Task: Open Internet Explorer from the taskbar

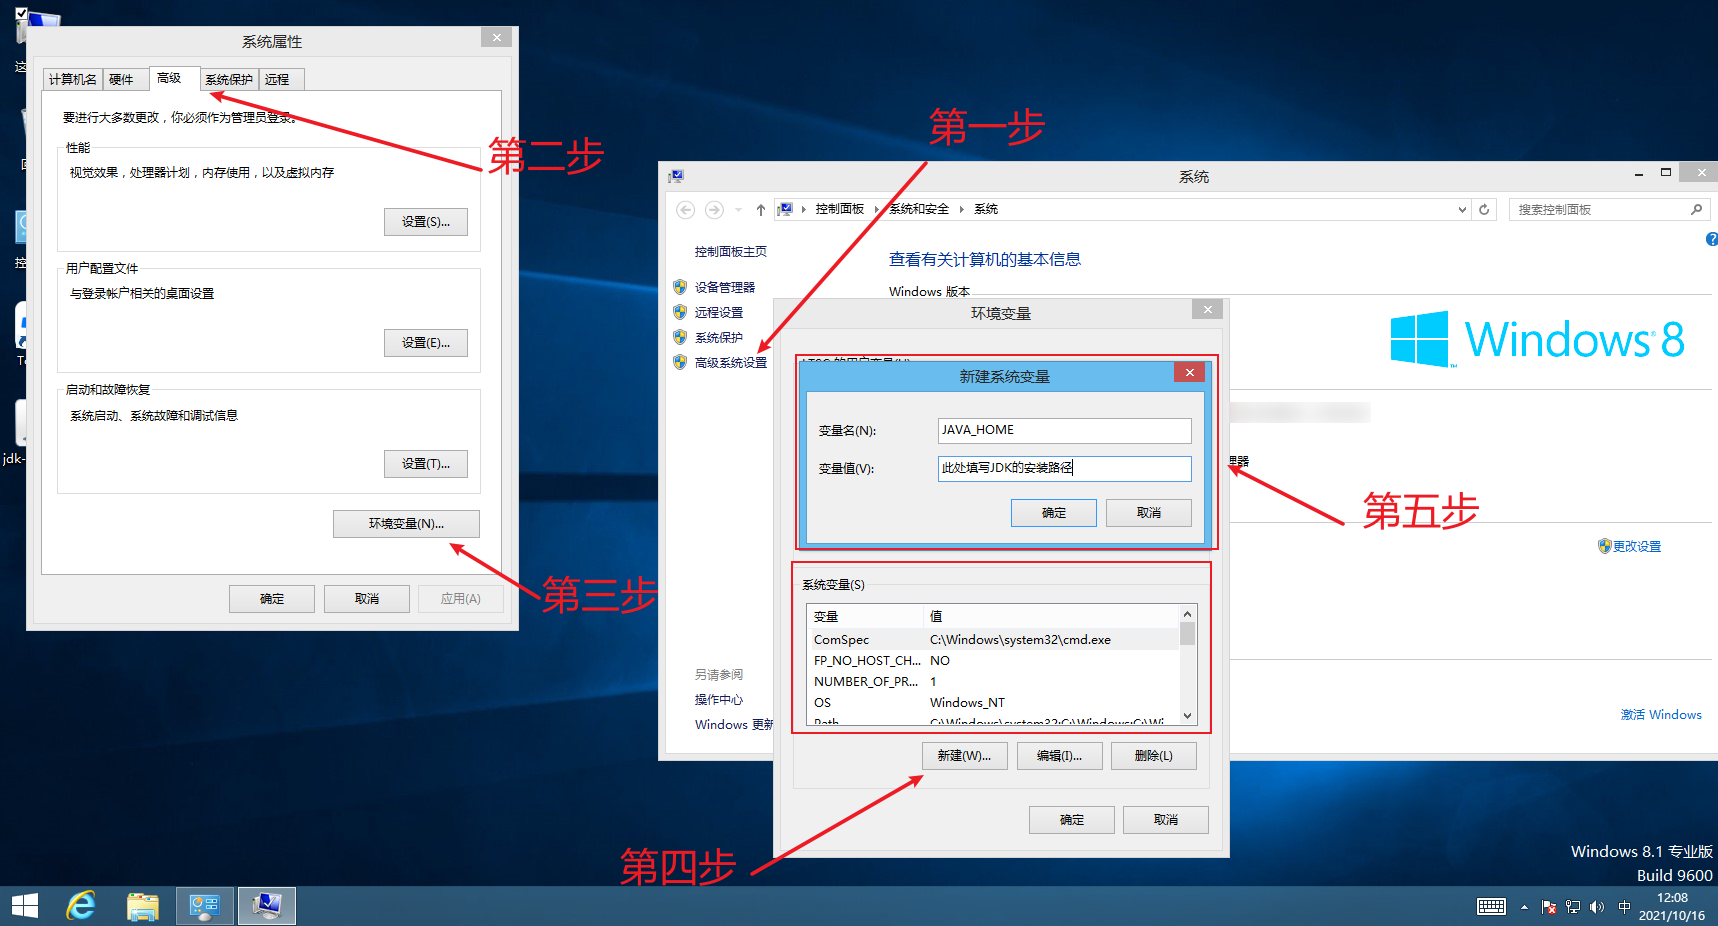Action: [81, 906]
